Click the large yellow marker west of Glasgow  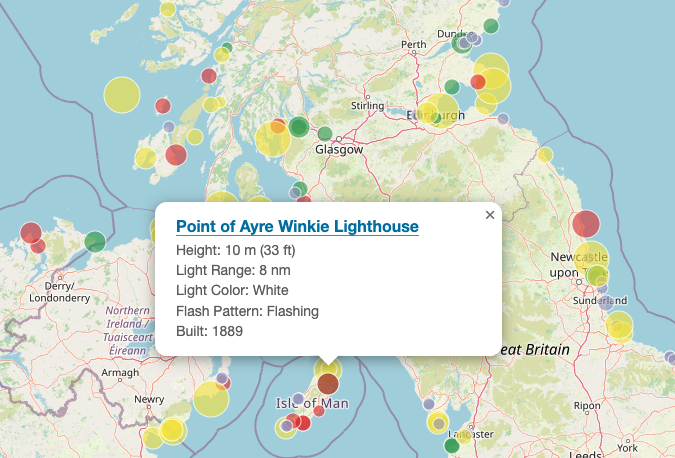click(273, 139)
